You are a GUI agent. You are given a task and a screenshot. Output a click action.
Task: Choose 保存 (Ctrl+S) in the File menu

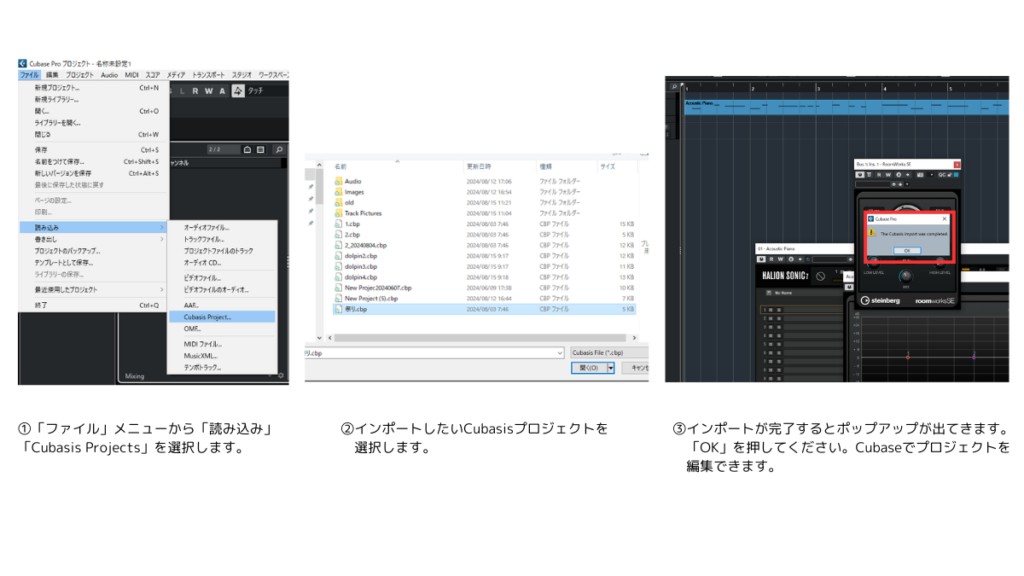pyautogui.click(x=94, y=150)
